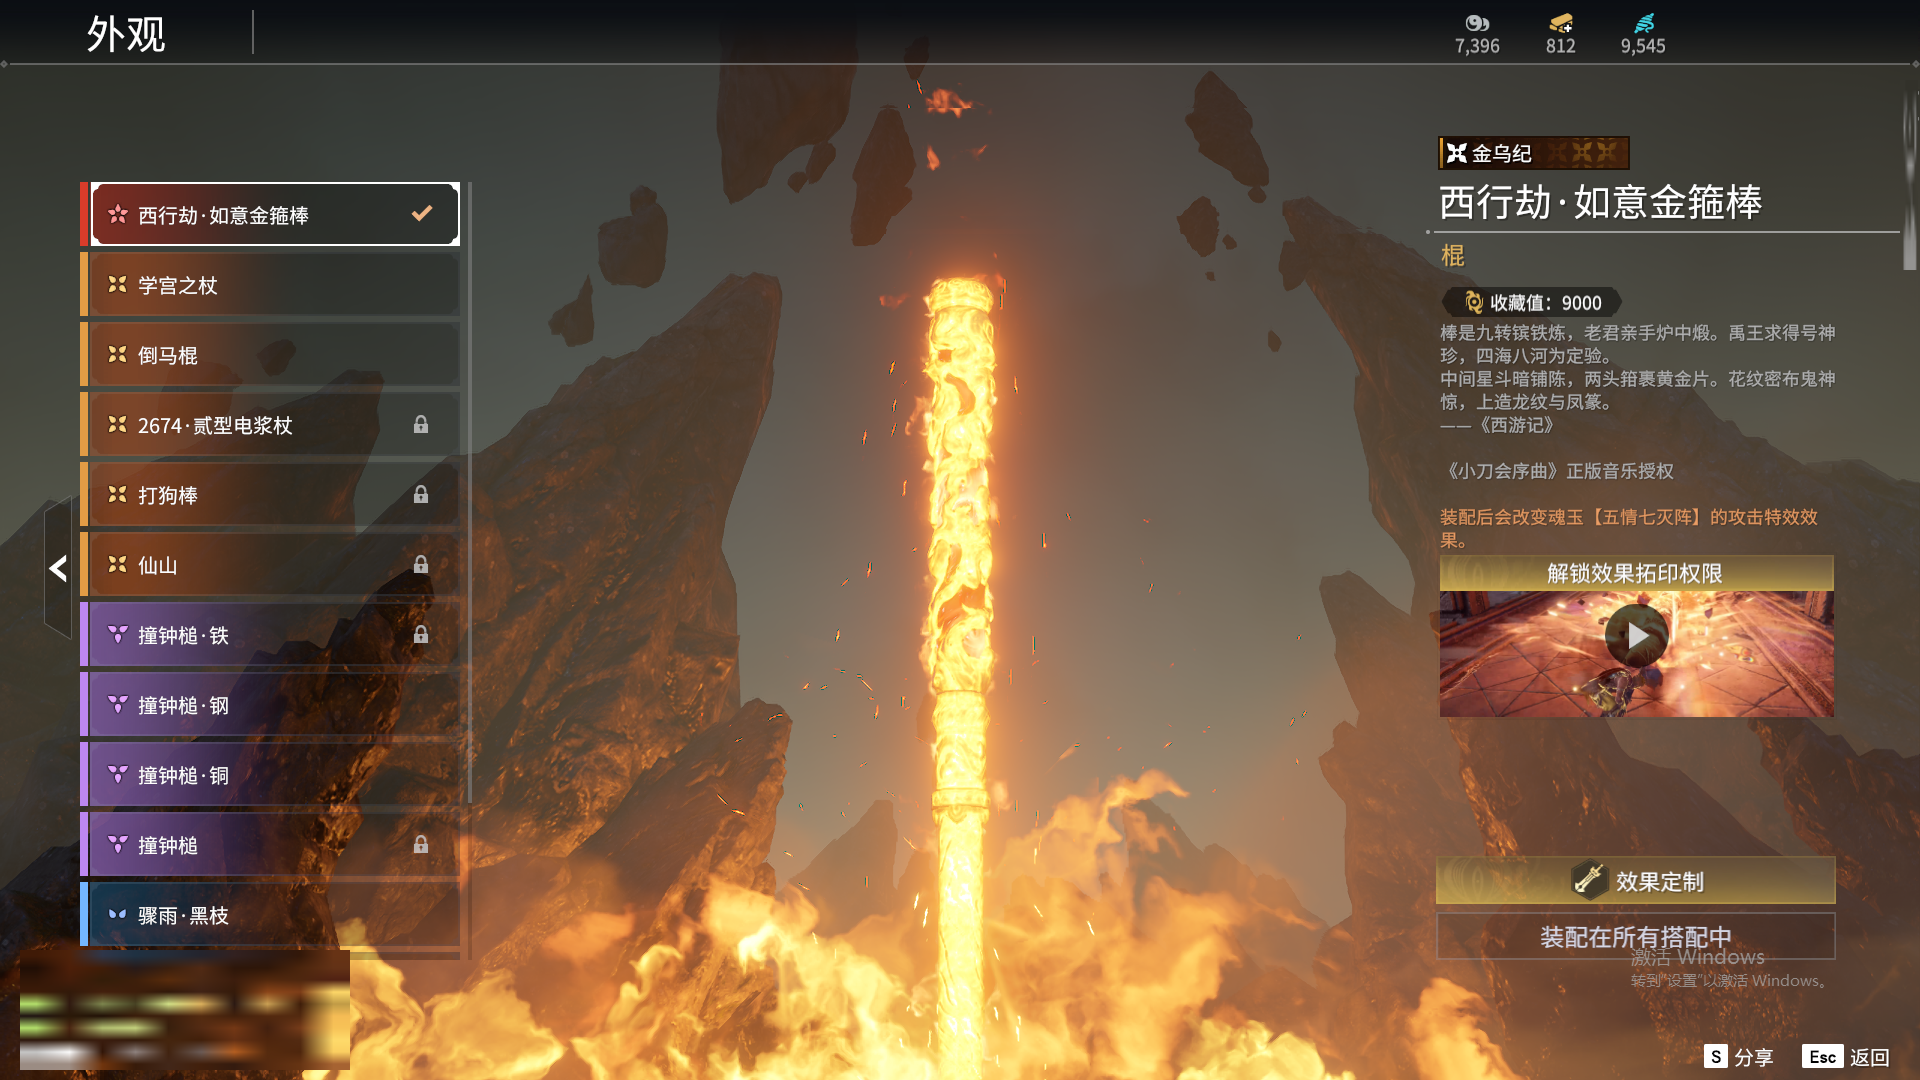
Task: Click the 西行劫·如意金箍棒 title heading
Action: 1600,202
